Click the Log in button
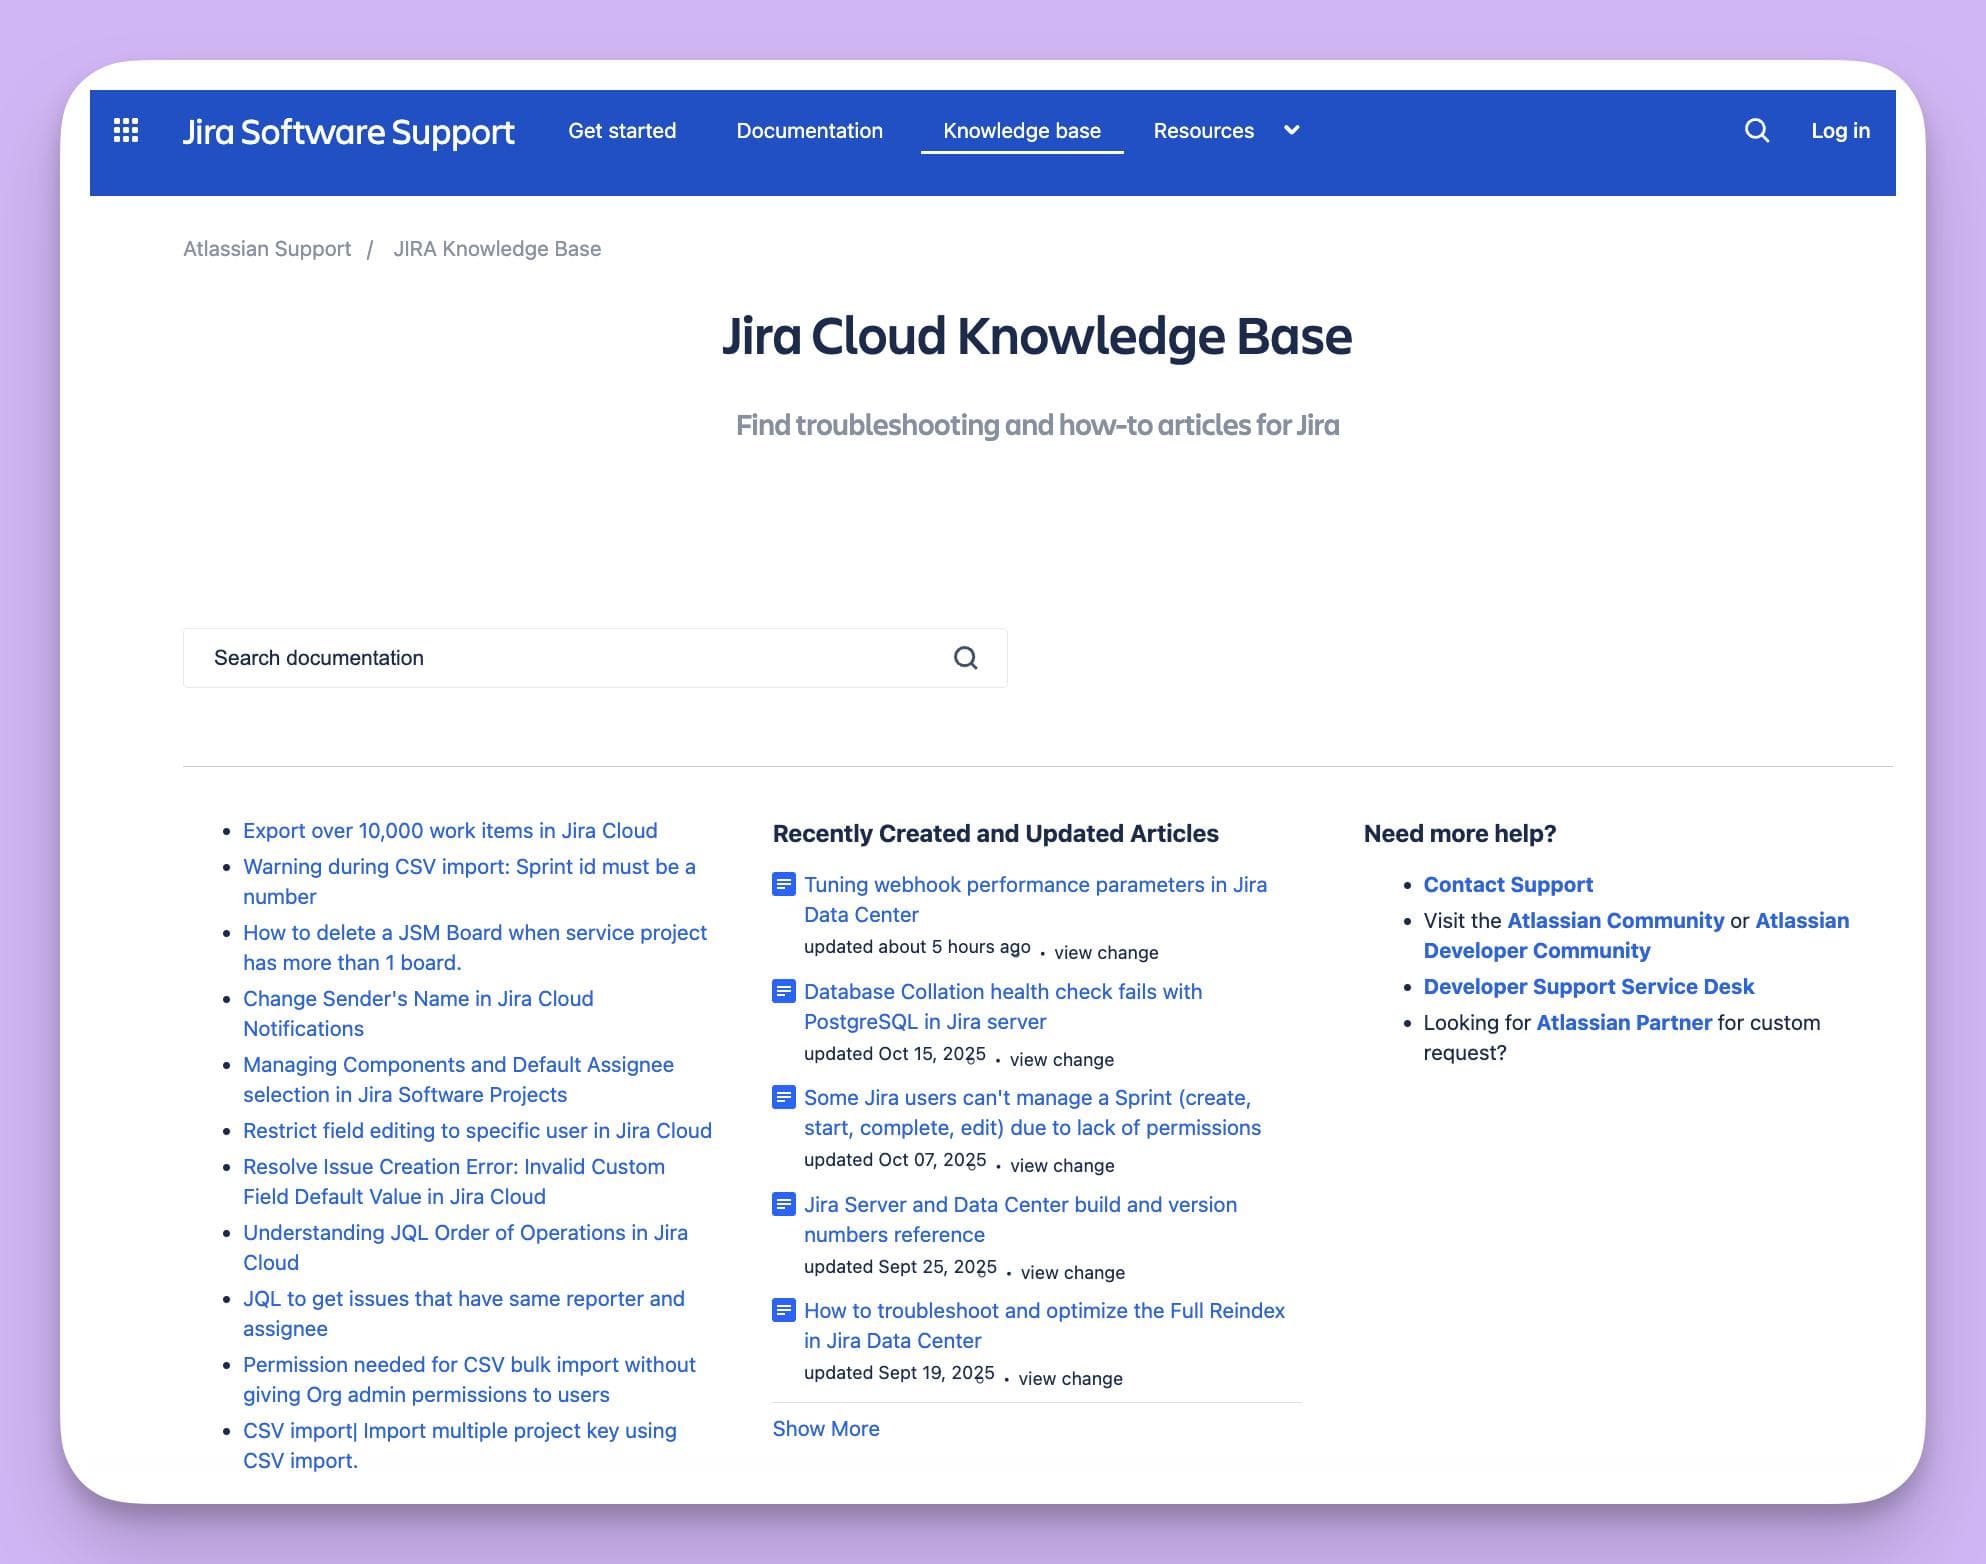This screenshot has height=1564, width=1986. 1840,131
